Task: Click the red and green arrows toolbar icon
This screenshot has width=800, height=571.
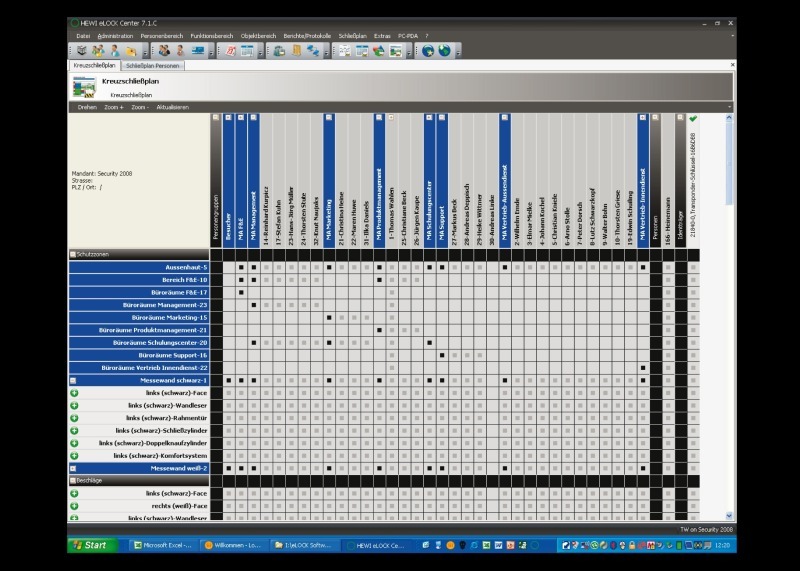Action: tap(379, 51)
